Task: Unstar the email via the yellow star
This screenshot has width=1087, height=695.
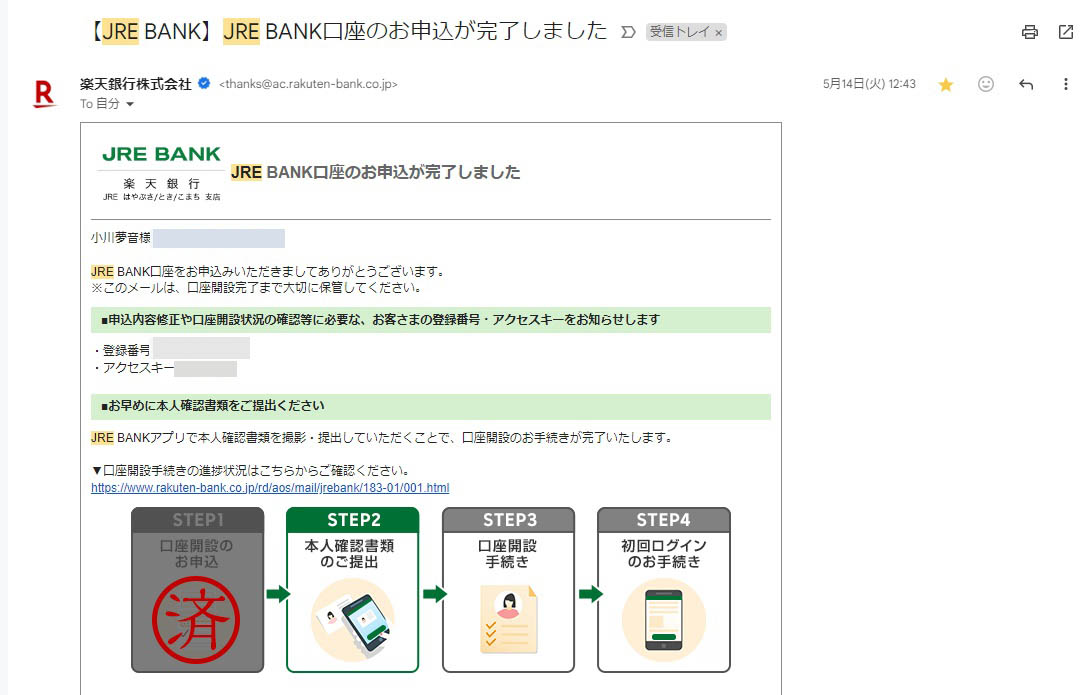Action: (x=945, y=85)
